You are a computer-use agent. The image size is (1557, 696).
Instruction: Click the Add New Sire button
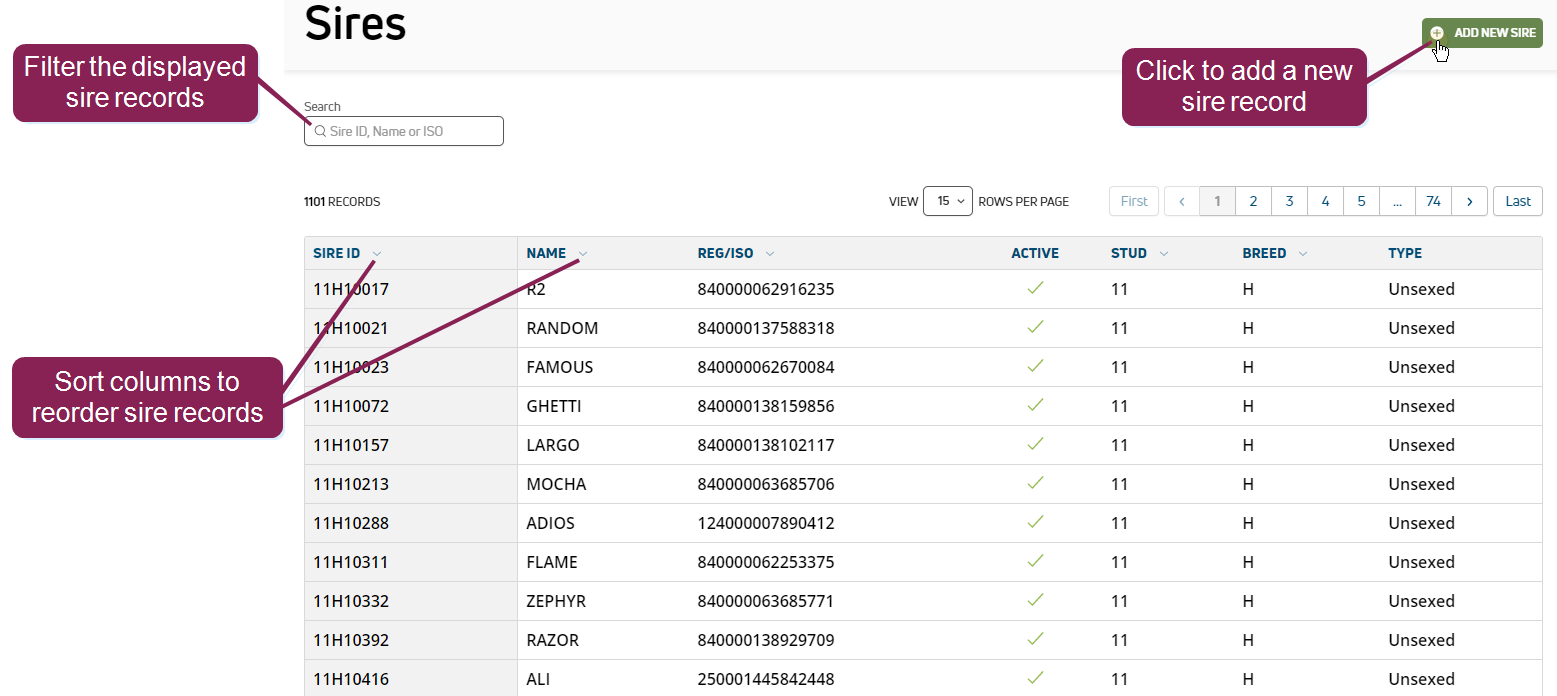1482,33
